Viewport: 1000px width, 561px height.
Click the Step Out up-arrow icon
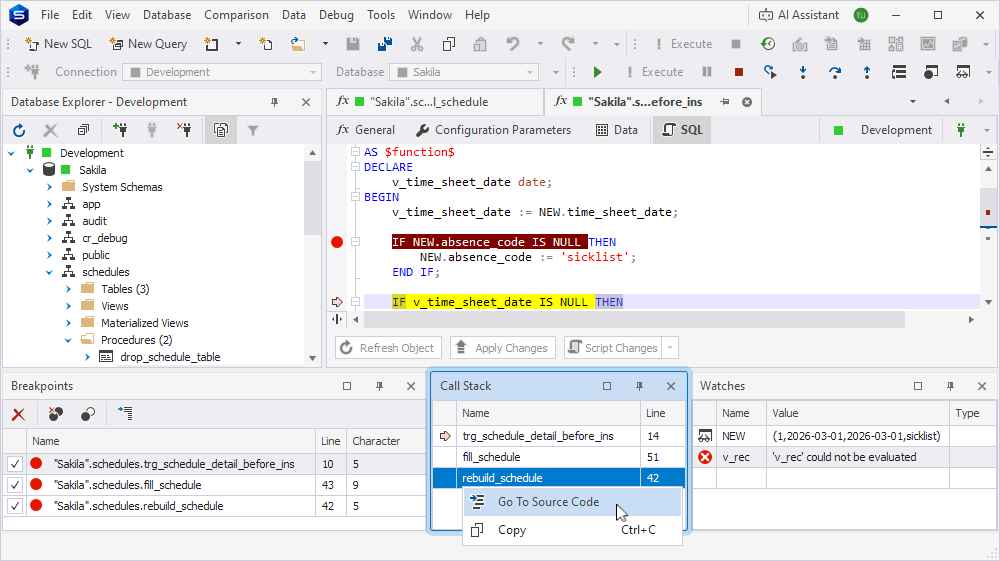(867, 72)
